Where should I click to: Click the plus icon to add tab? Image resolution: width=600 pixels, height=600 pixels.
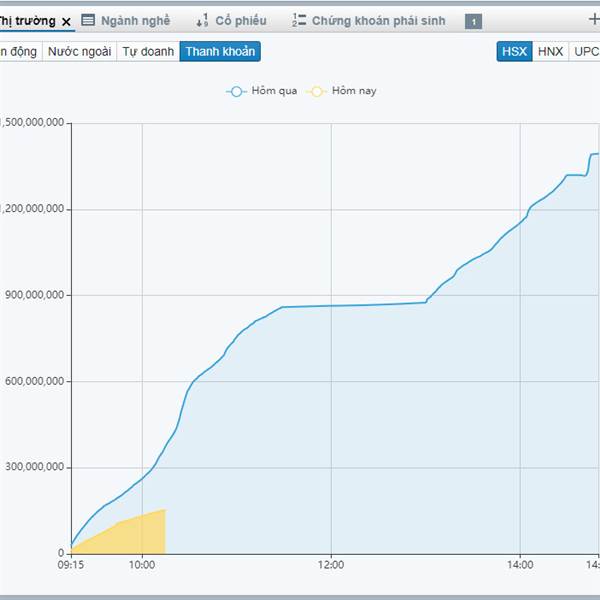pos(593,19)
